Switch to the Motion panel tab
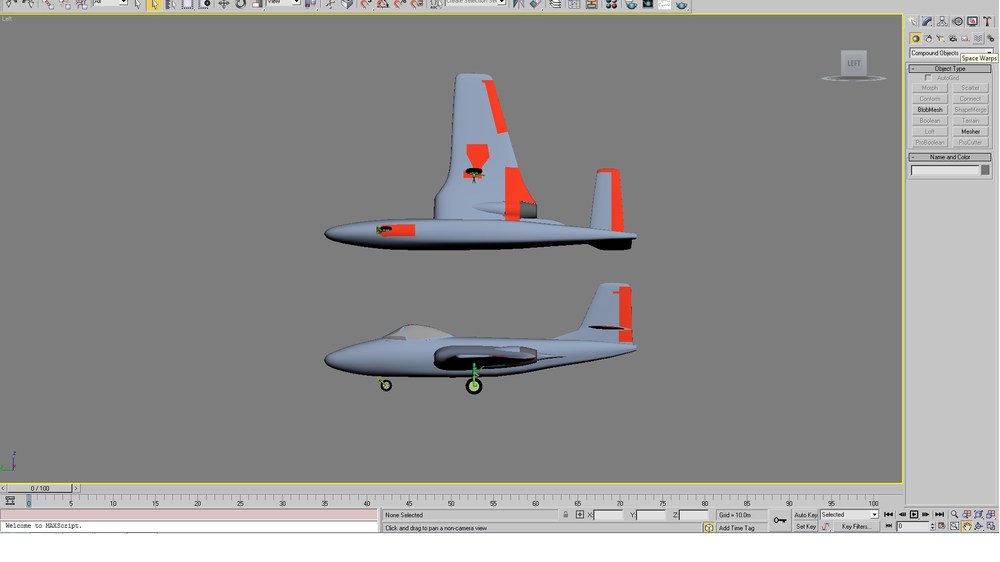The height and width of the screenshot is (562, 1000). (957, 22)
